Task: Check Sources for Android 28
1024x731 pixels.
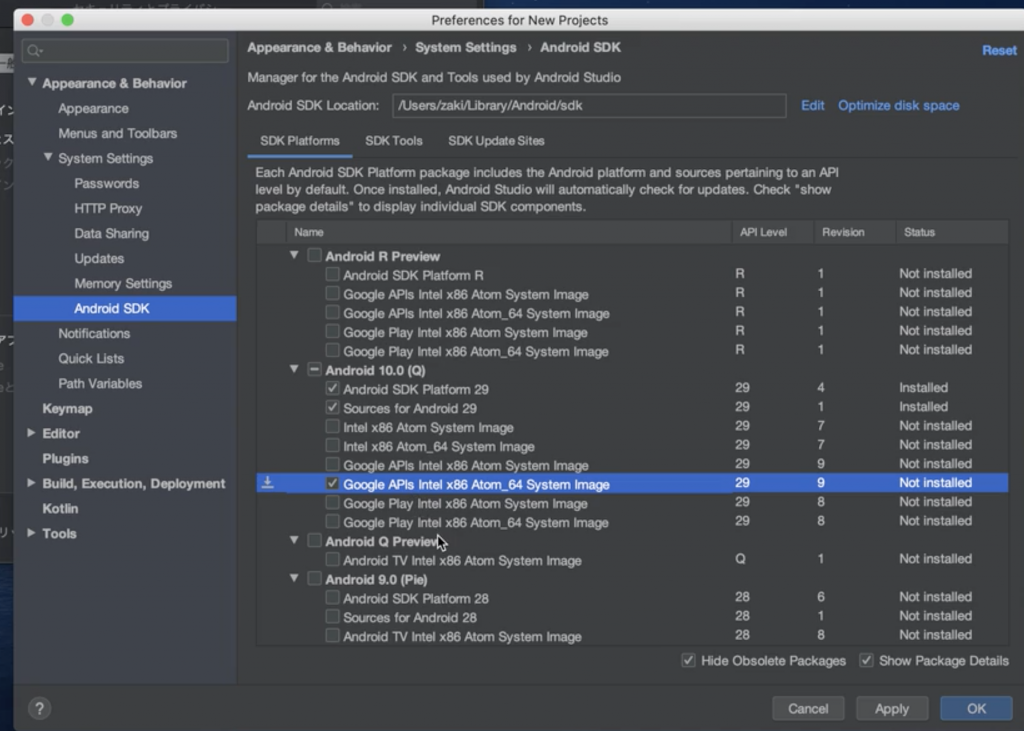Action: coord(332,617)
